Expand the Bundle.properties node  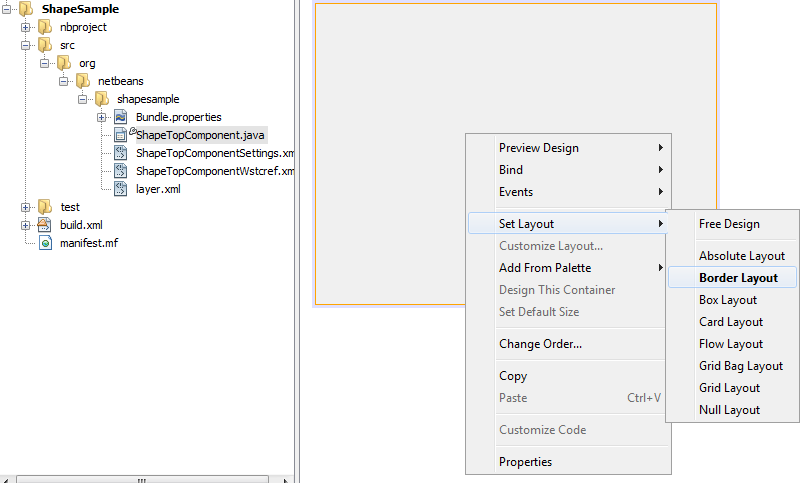[102, 117]
